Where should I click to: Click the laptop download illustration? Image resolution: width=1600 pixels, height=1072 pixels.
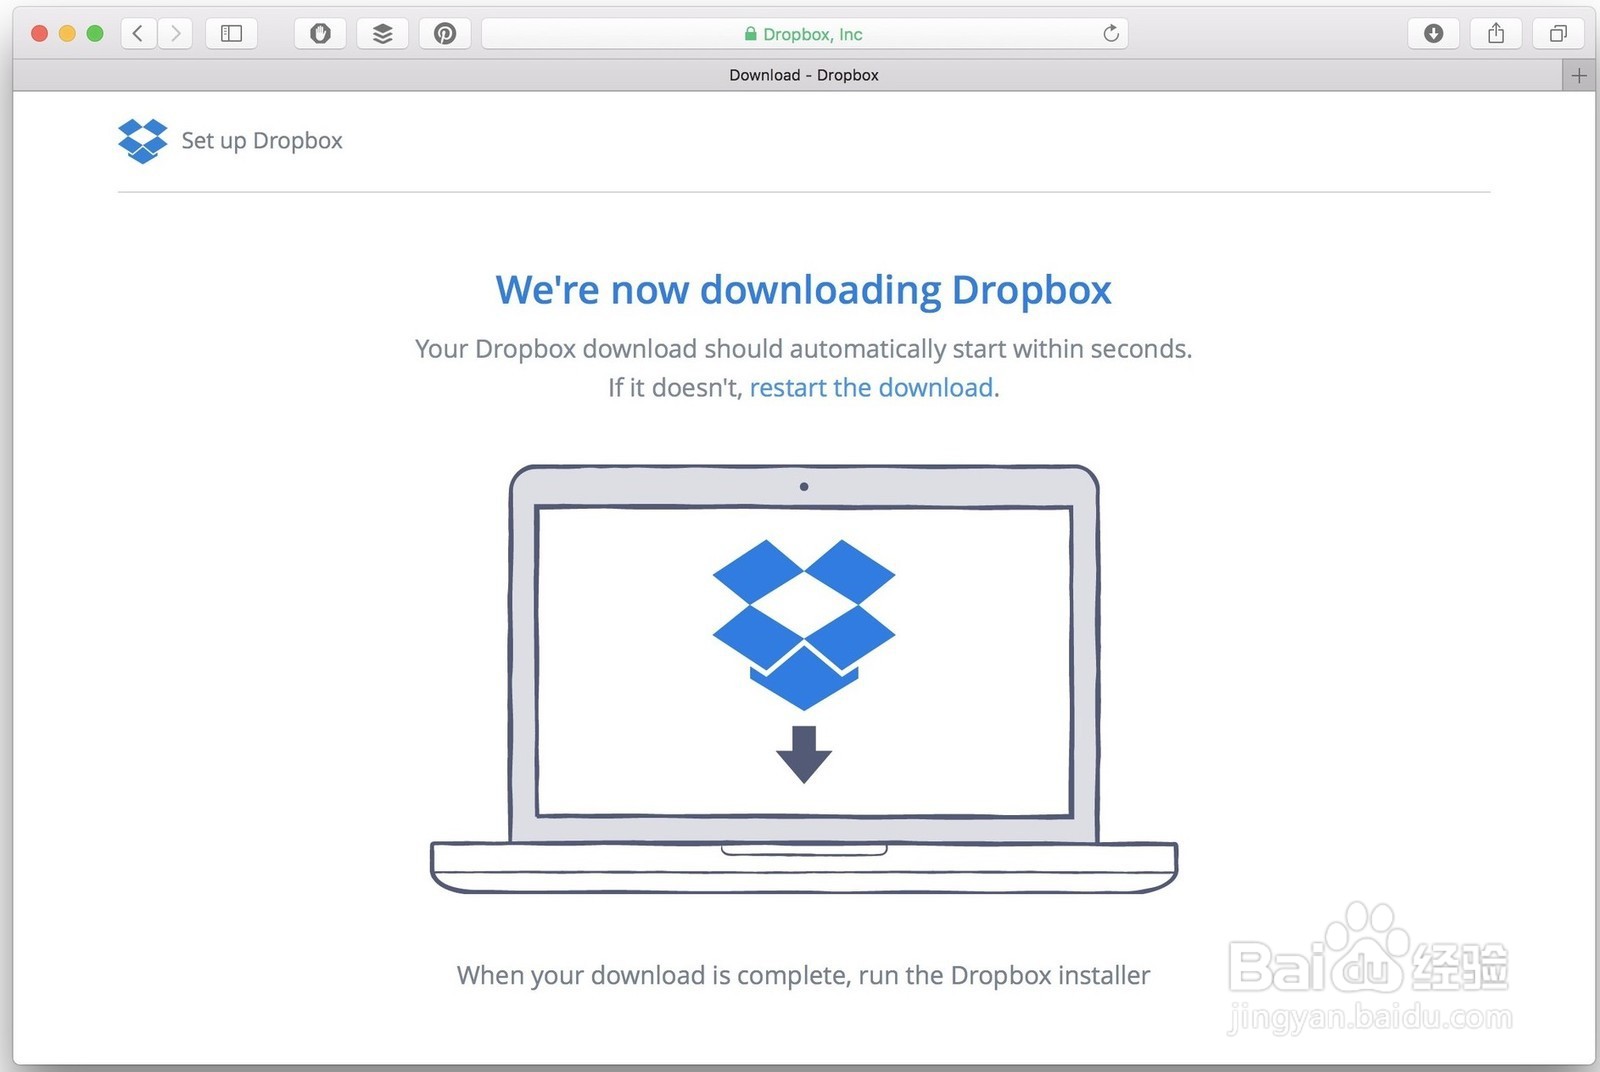pos(804,679)
